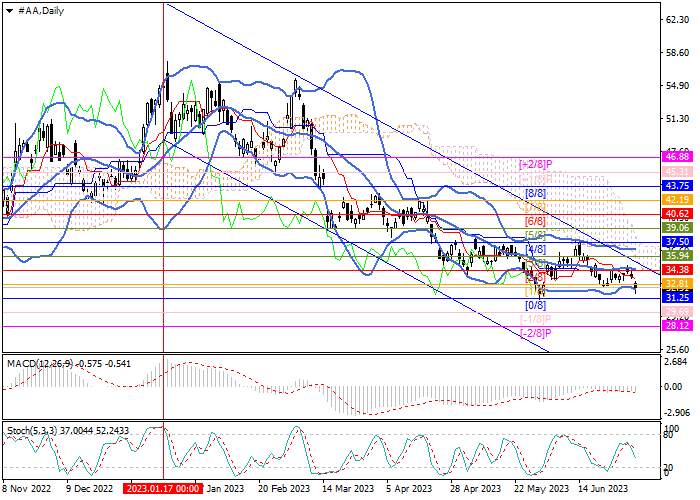Click the 28.12 magenta price label
Image resolution: width=700 pixels, height=500 pixels.
(x=678, y=326)
